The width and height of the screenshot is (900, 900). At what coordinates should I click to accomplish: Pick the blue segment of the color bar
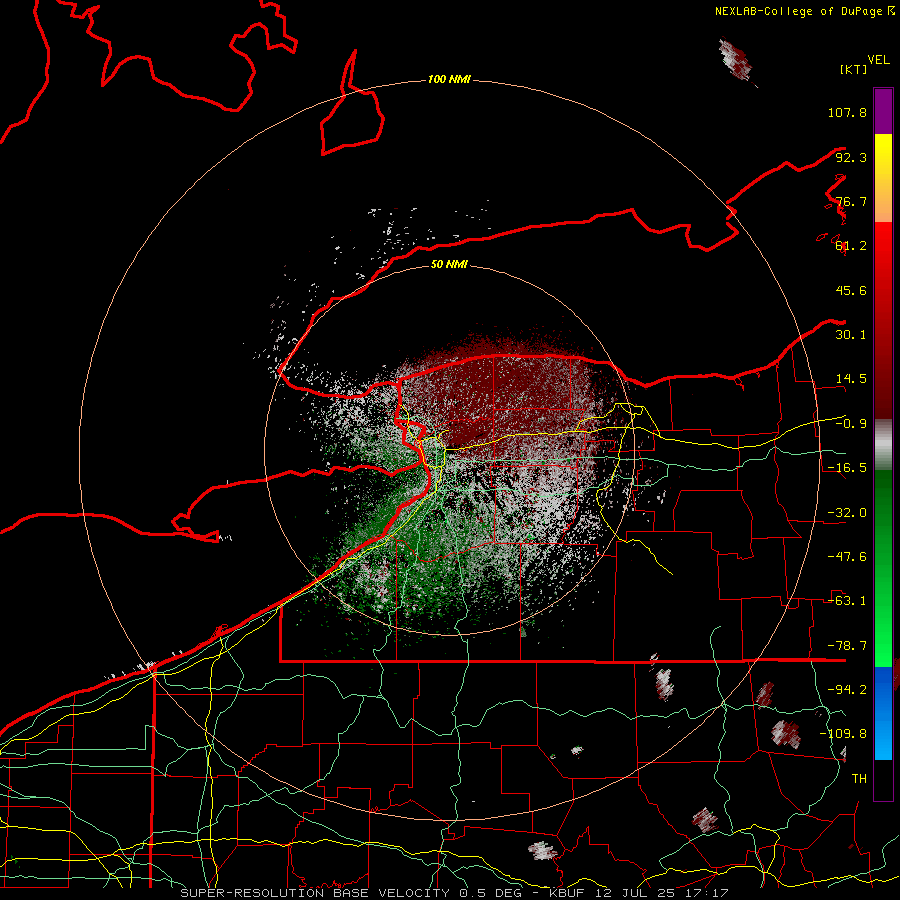(883, 713)
